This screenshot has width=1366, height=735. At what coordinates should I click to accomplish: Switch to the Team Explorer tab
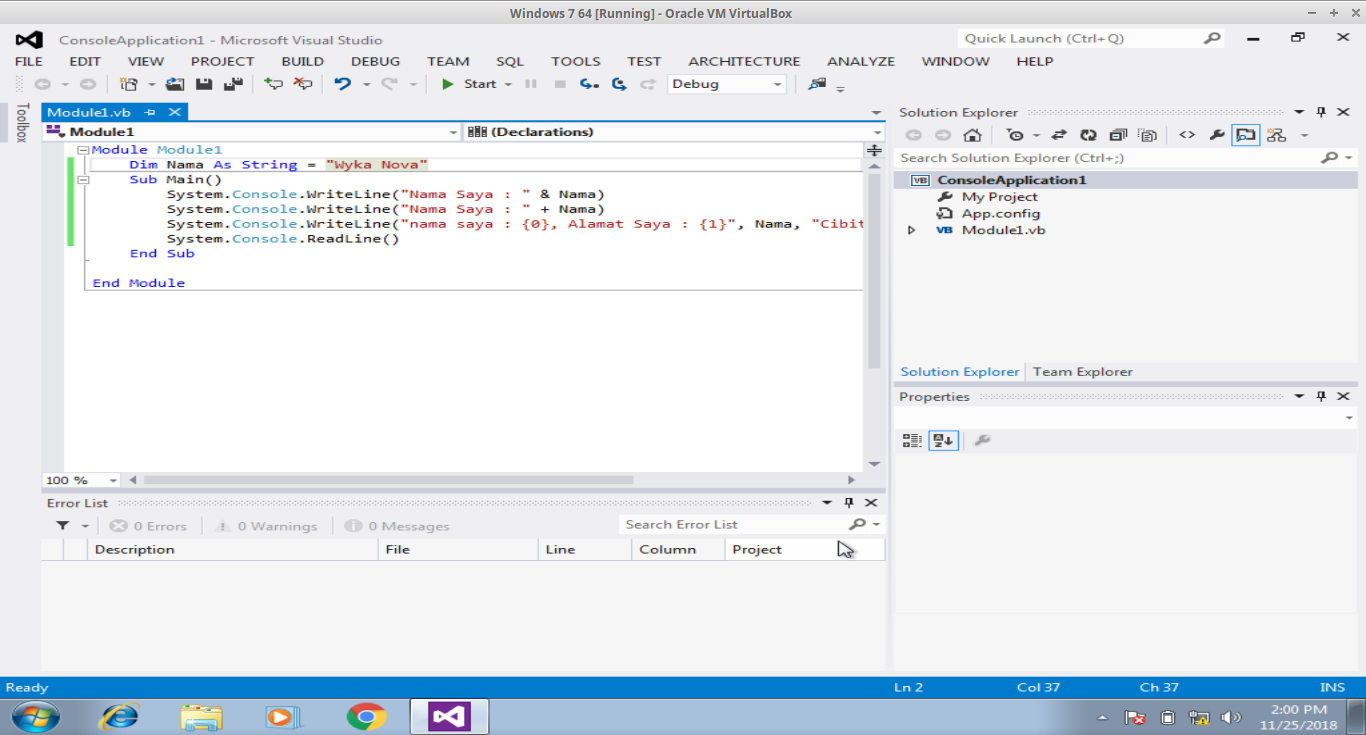click(1082, 371)
